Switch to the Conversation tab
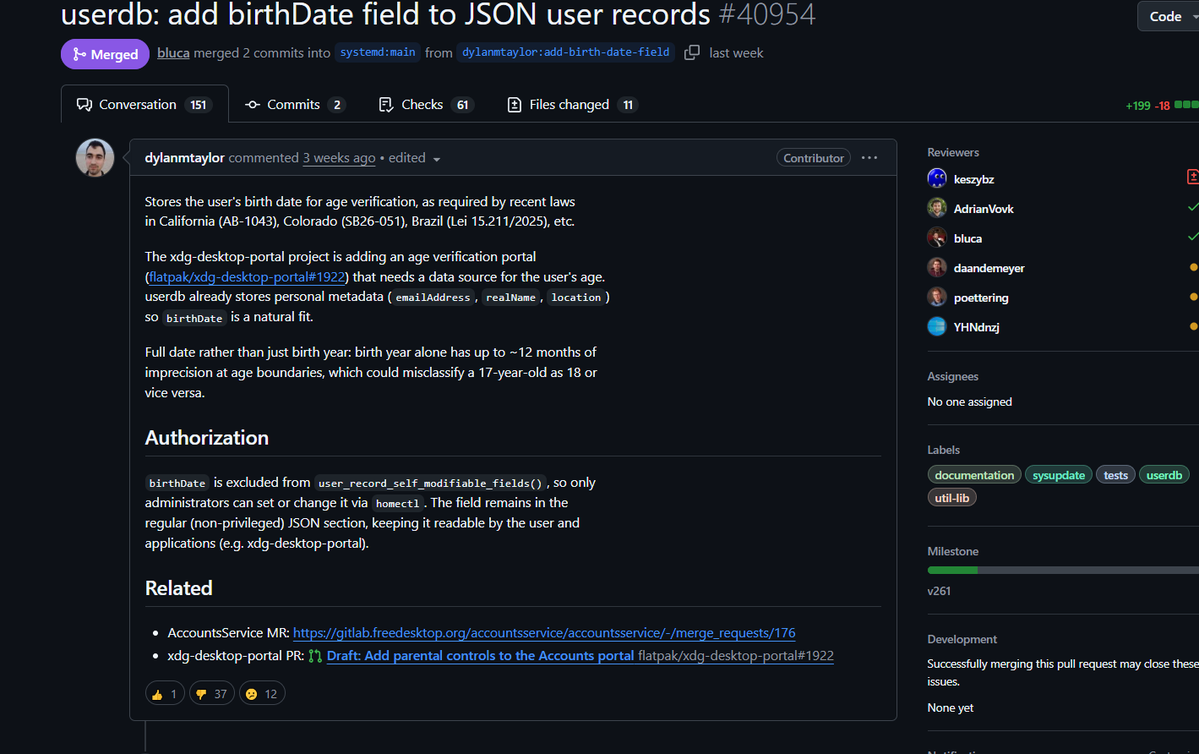The height and width of the screenshot is (754, 1199). [x=145, y=105]
